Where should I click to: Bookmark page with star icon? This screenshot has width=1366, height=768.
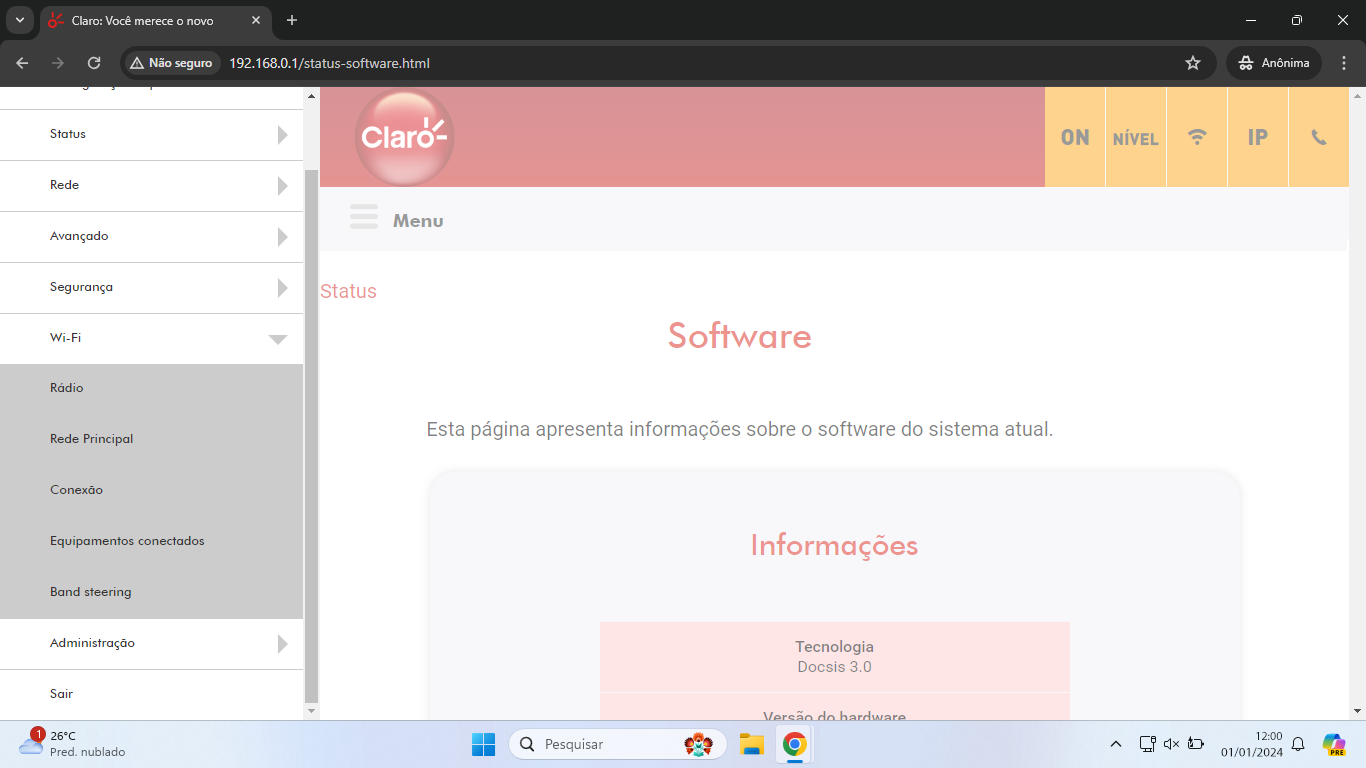click(1193, 63)
